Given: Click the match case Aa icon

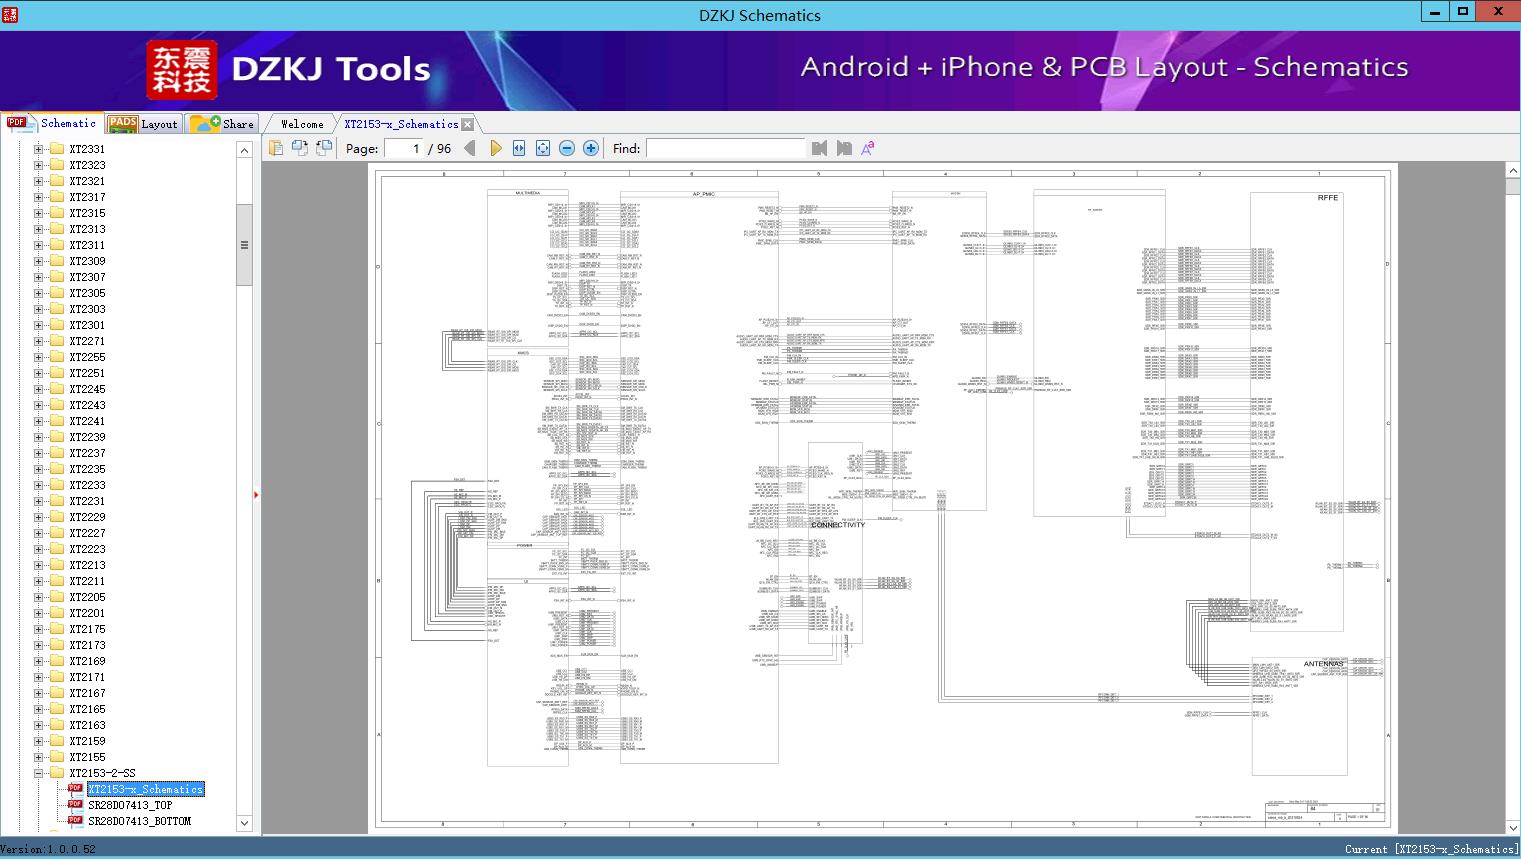Looking at the screenshot, I should pyautogui.click(x=867, y=148).
